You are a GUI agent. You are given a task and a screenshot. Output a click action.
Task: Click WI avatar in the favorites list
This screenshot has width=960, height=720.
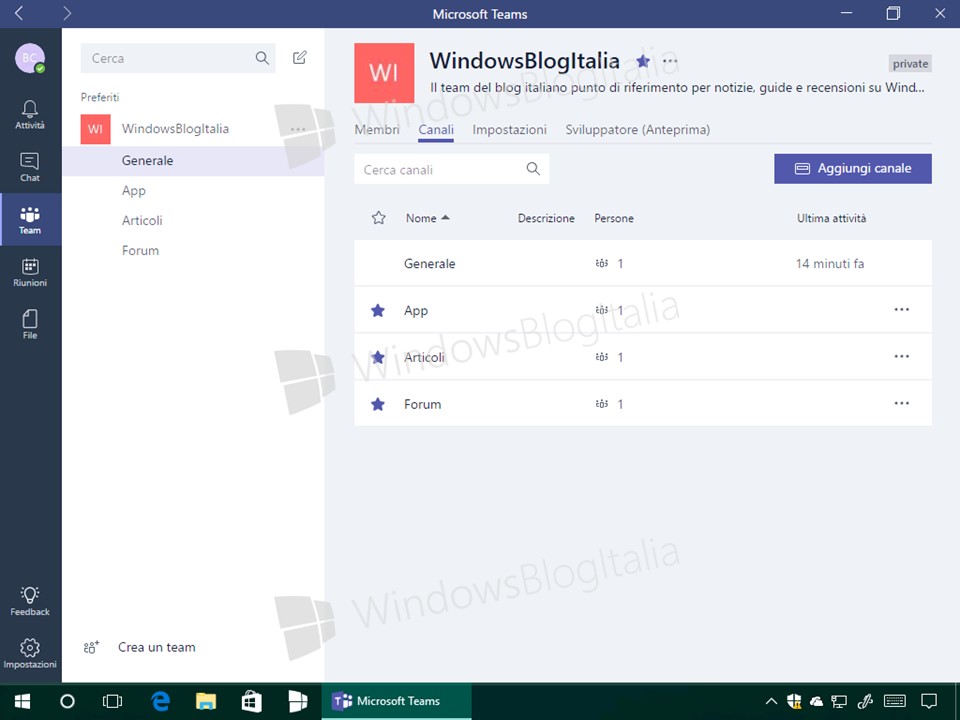(96, 129)
